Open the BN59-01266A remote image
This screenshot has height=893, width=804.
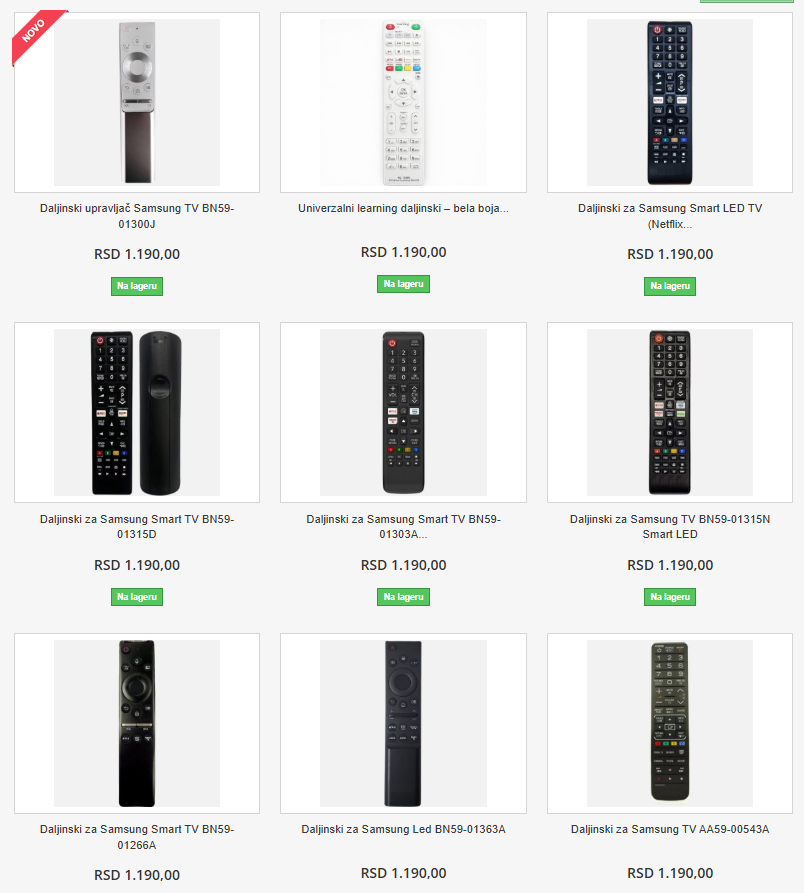point(137,723)
